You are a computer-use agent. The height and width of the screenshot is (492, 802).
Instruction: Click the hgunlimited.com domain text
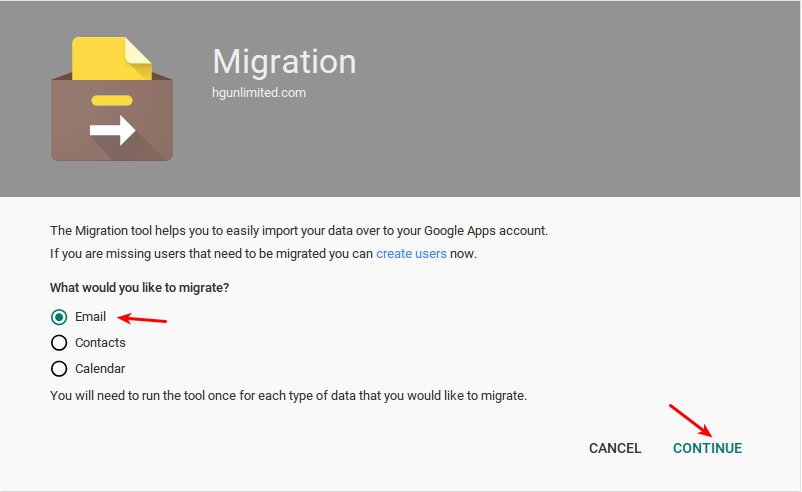[x=259, y=93]
